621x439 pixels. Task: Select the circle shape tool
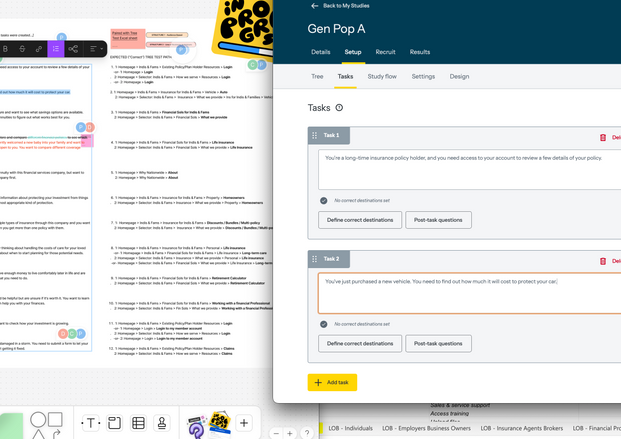(x=38, y=420)
